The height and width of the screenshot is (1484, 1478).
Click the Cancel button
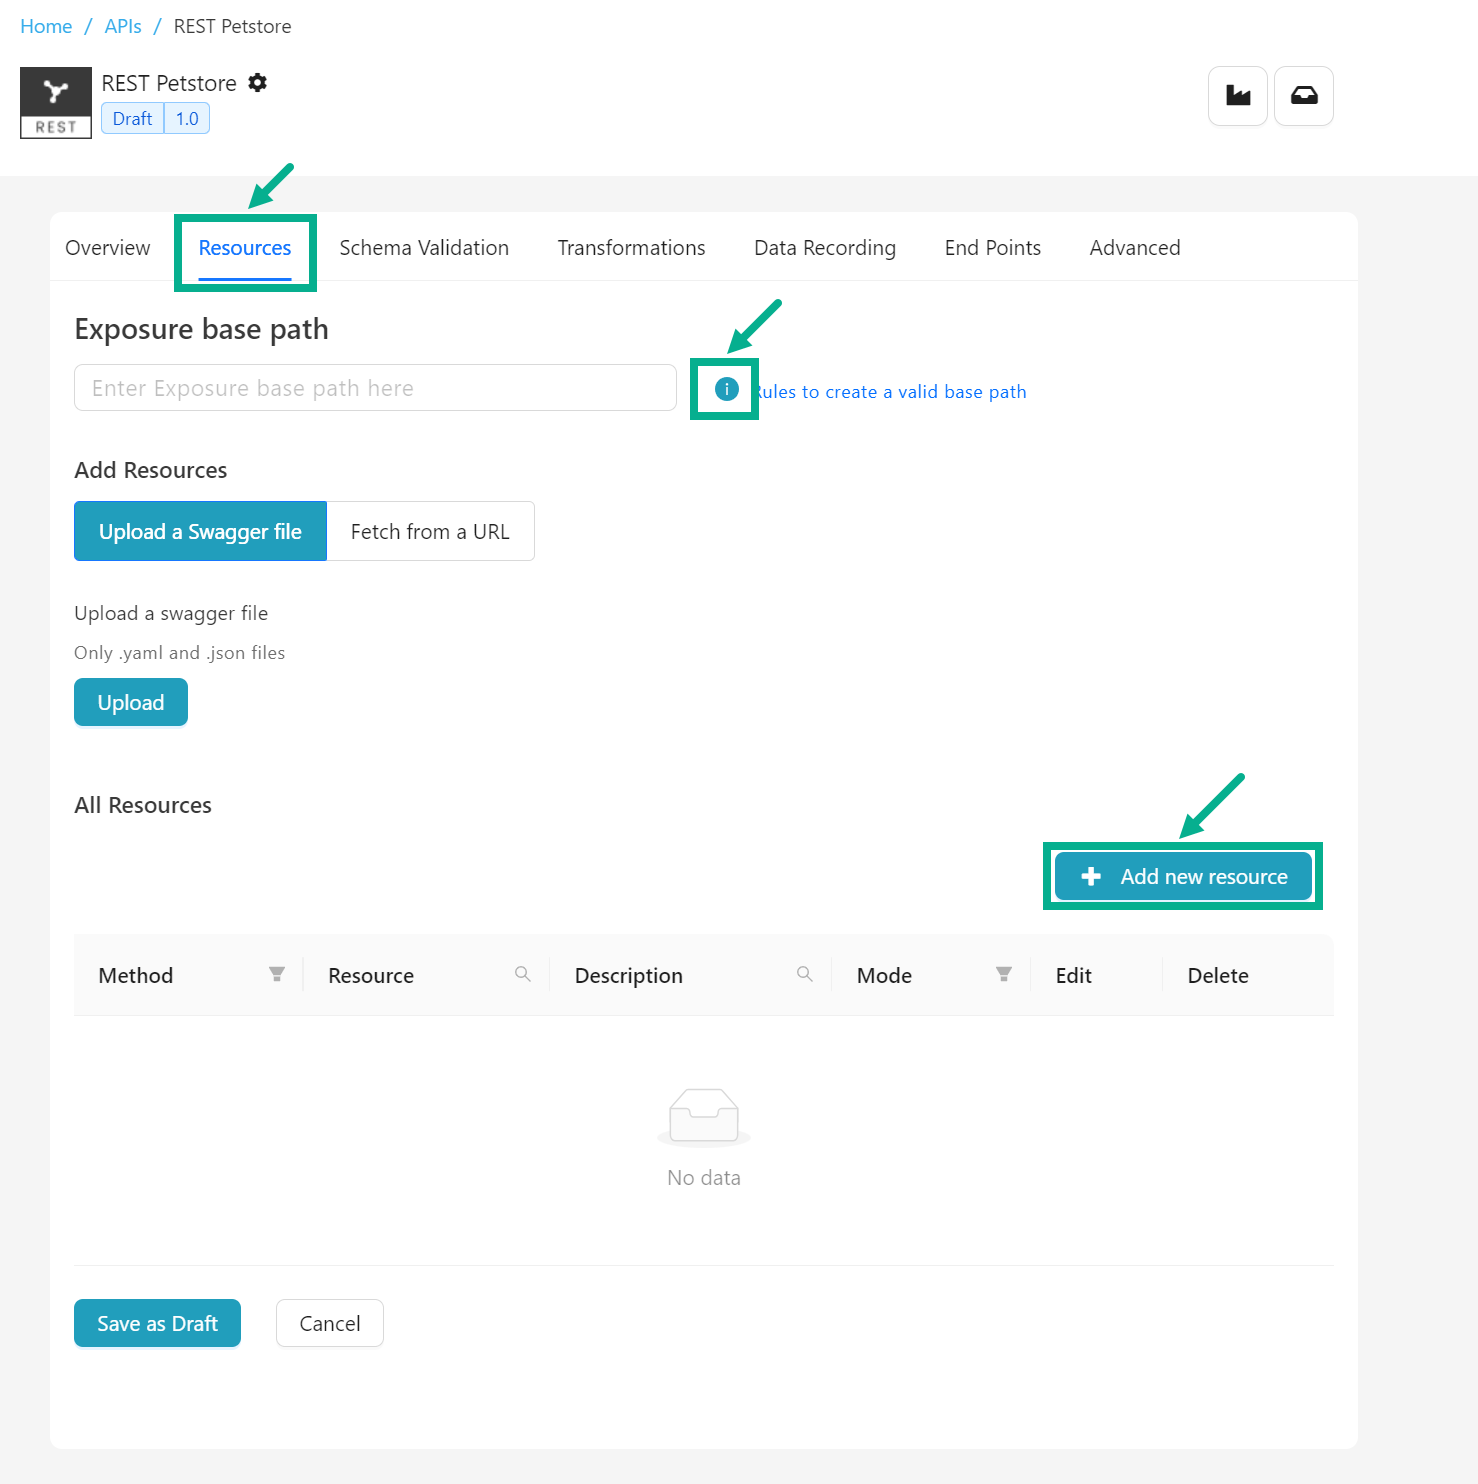(329, 1323)
